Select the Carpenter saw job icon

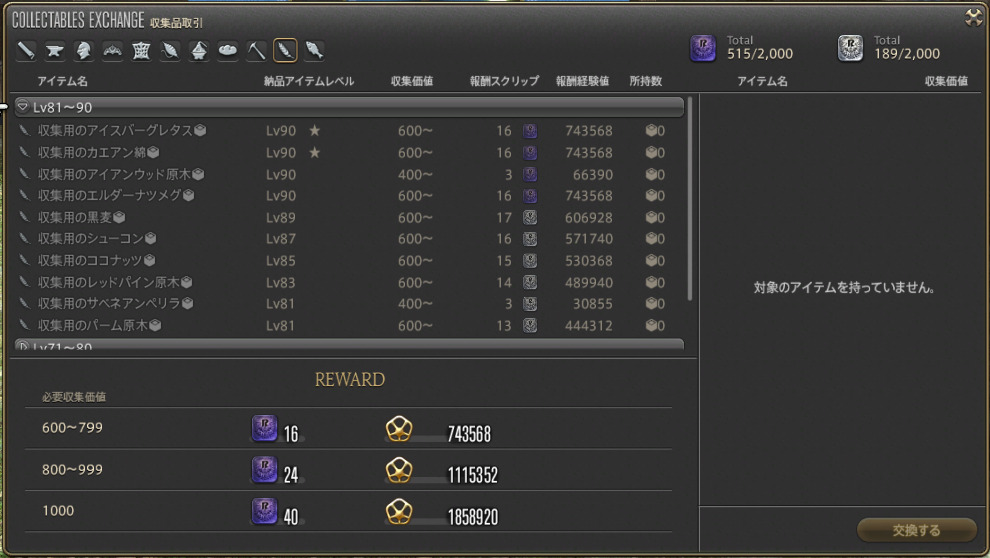26,50
